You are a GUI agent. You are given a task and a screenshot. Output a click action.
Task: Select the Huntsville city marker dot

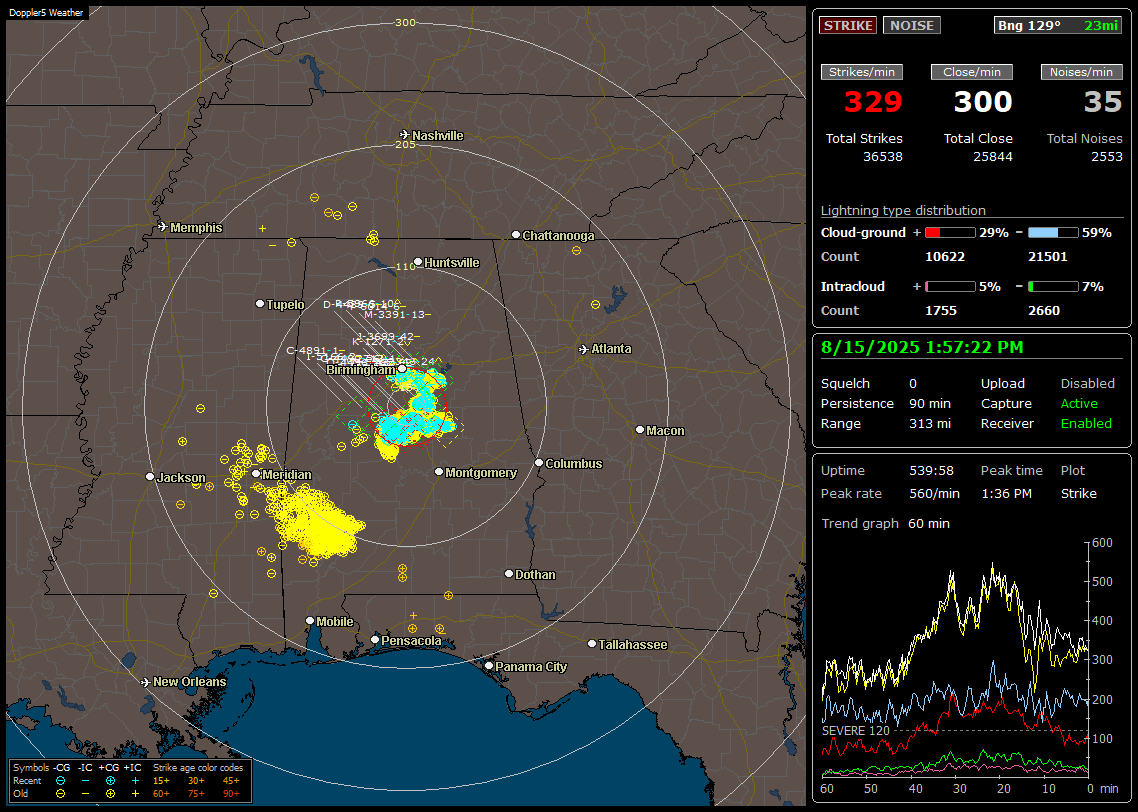418,262
